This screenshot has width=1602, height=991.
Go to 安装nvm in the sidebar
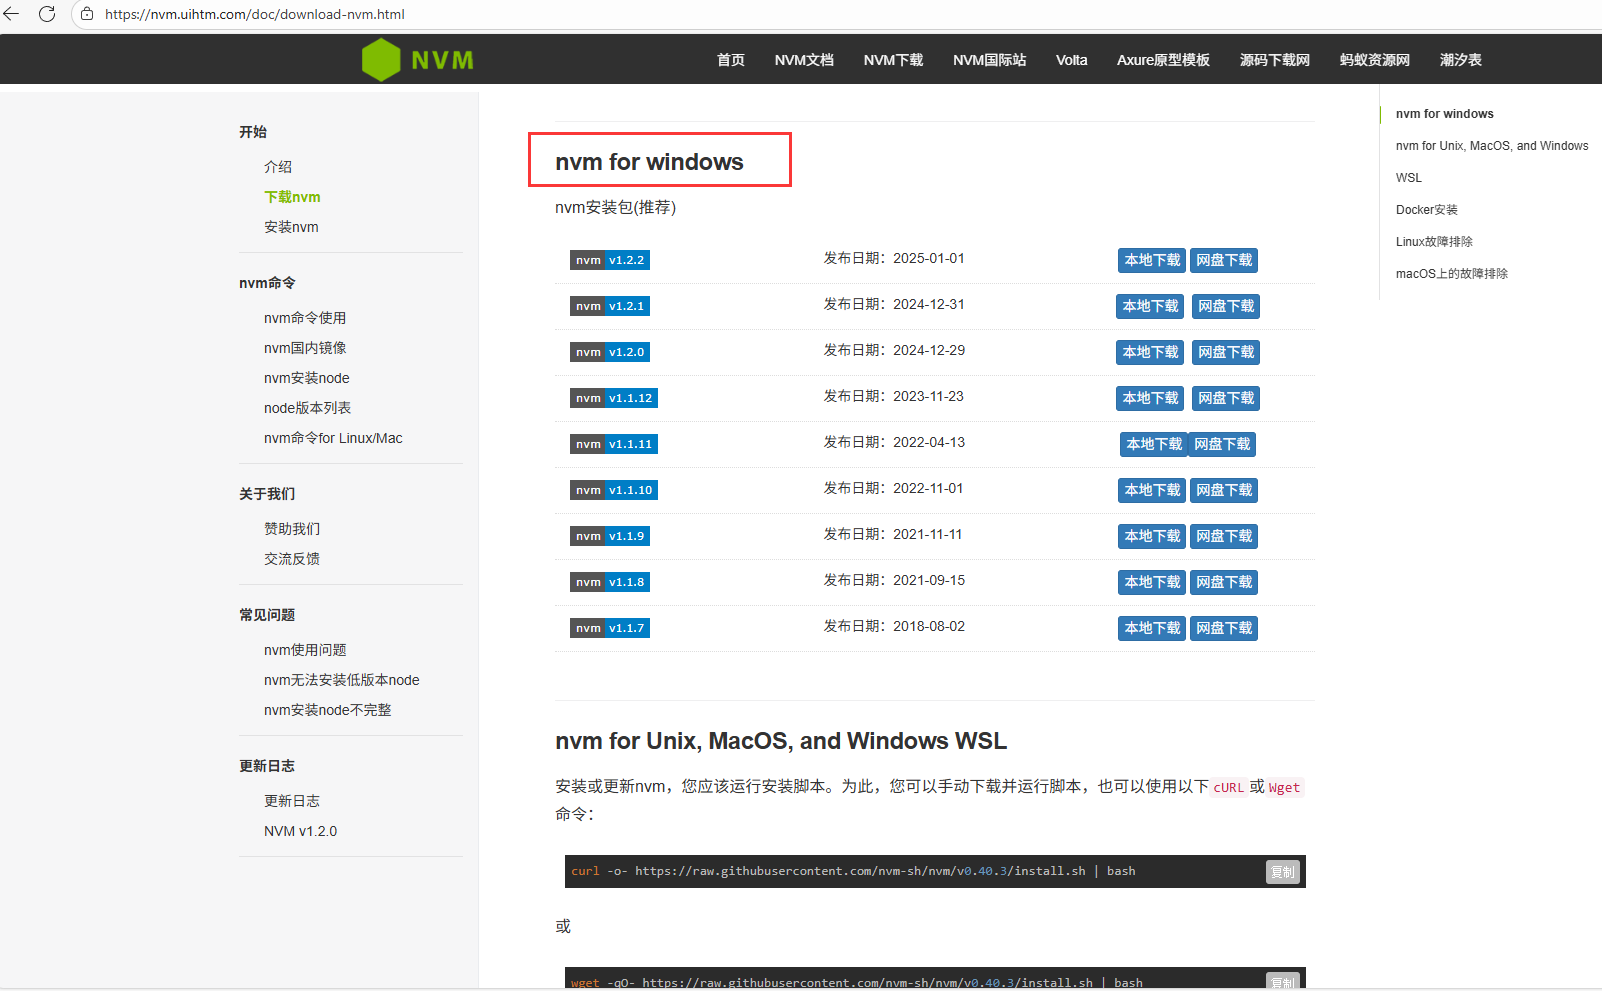291,227
